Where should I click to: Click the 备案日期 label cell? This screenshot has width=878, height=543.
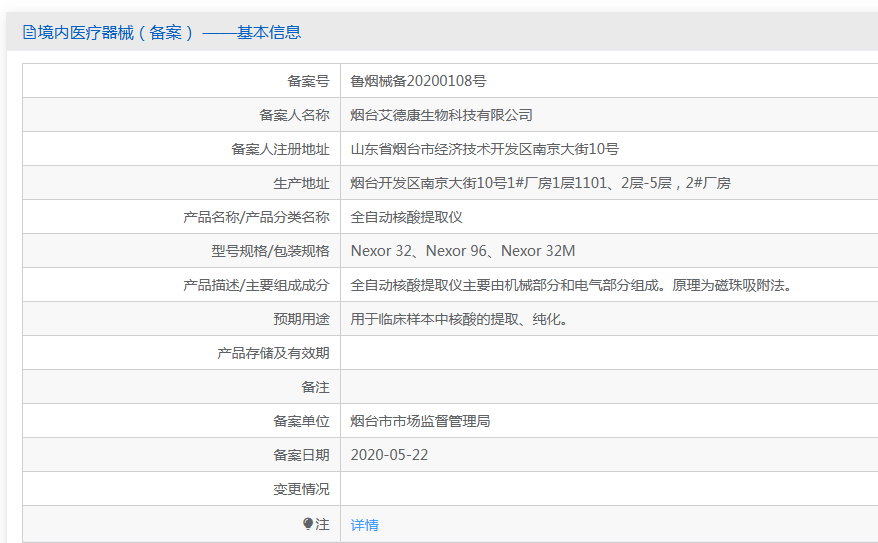181,455
